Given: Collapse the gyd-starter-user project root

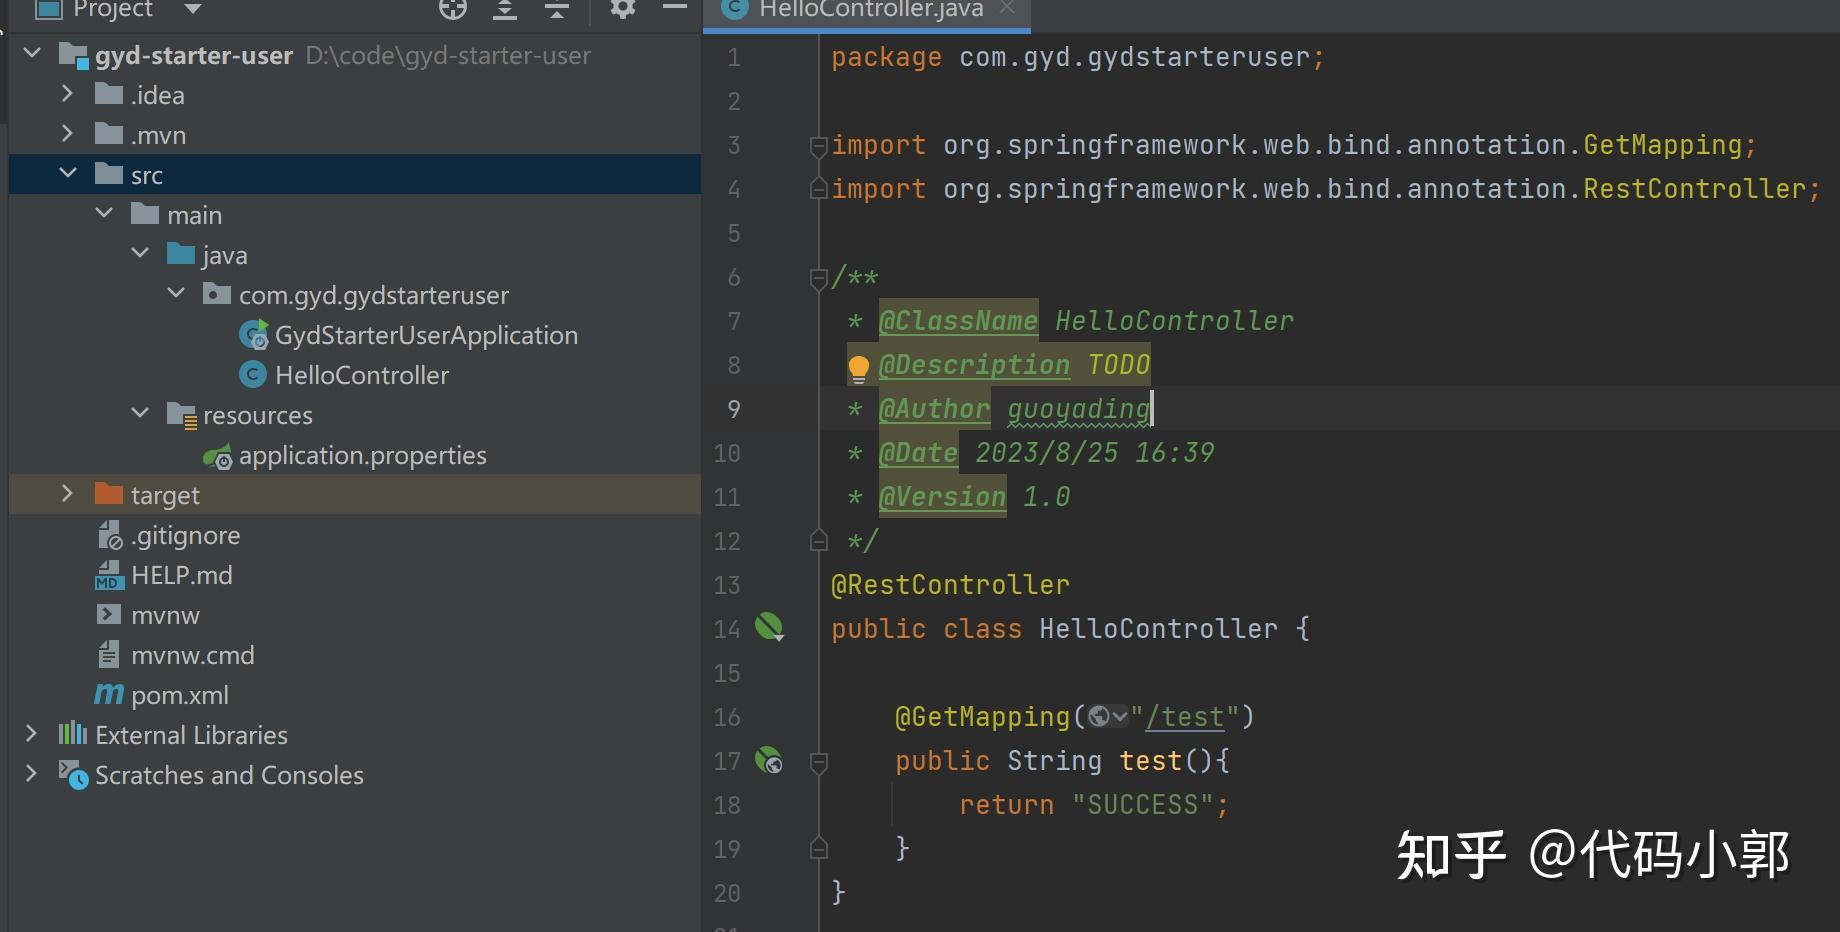Looking at the screenshot, I should tap(32, 54).
